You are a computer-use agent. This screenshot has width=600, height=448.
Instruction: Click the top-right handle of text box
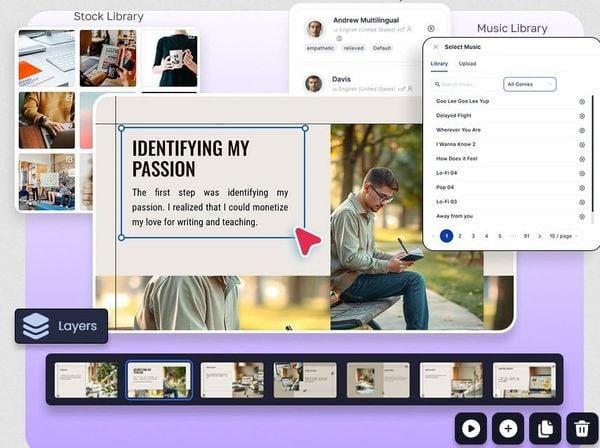(305, 128)
